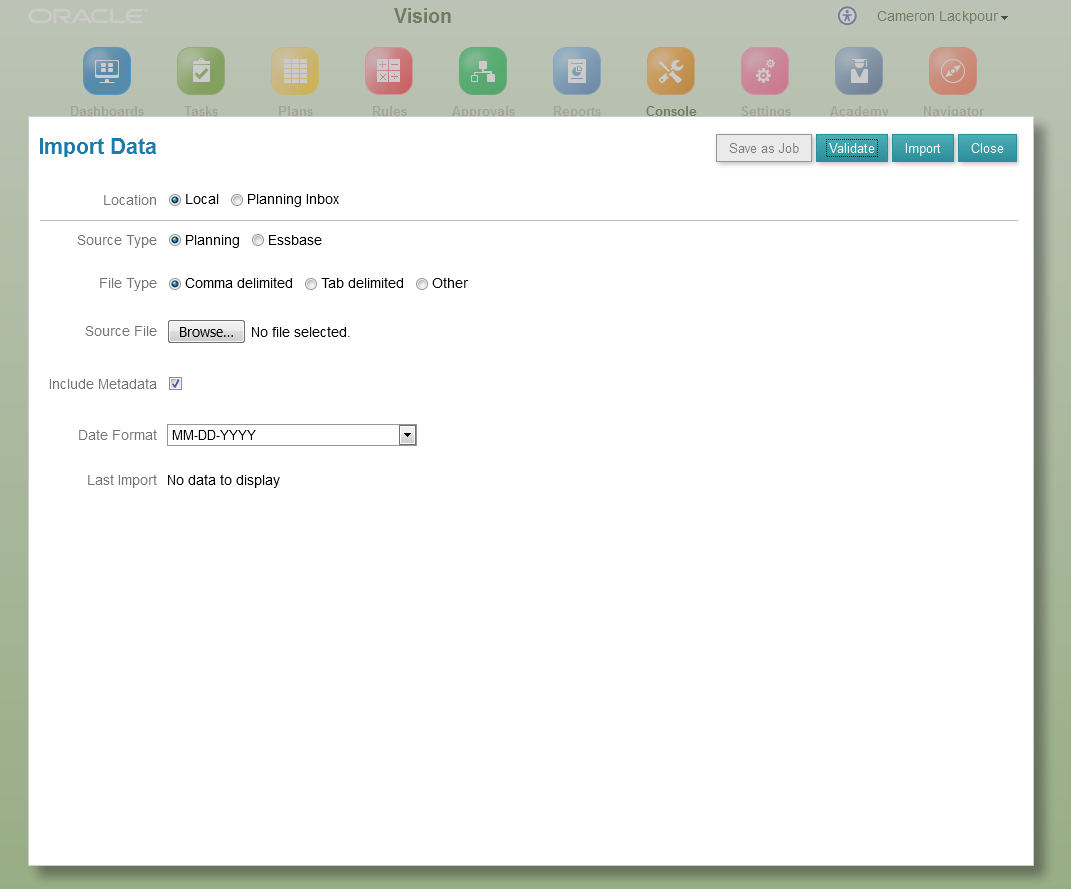Image resolution: width=1071 pixels, height=889 pixels.
Task: Click the Vision application title
Action: pyautogui.click(x=423, y=16)
